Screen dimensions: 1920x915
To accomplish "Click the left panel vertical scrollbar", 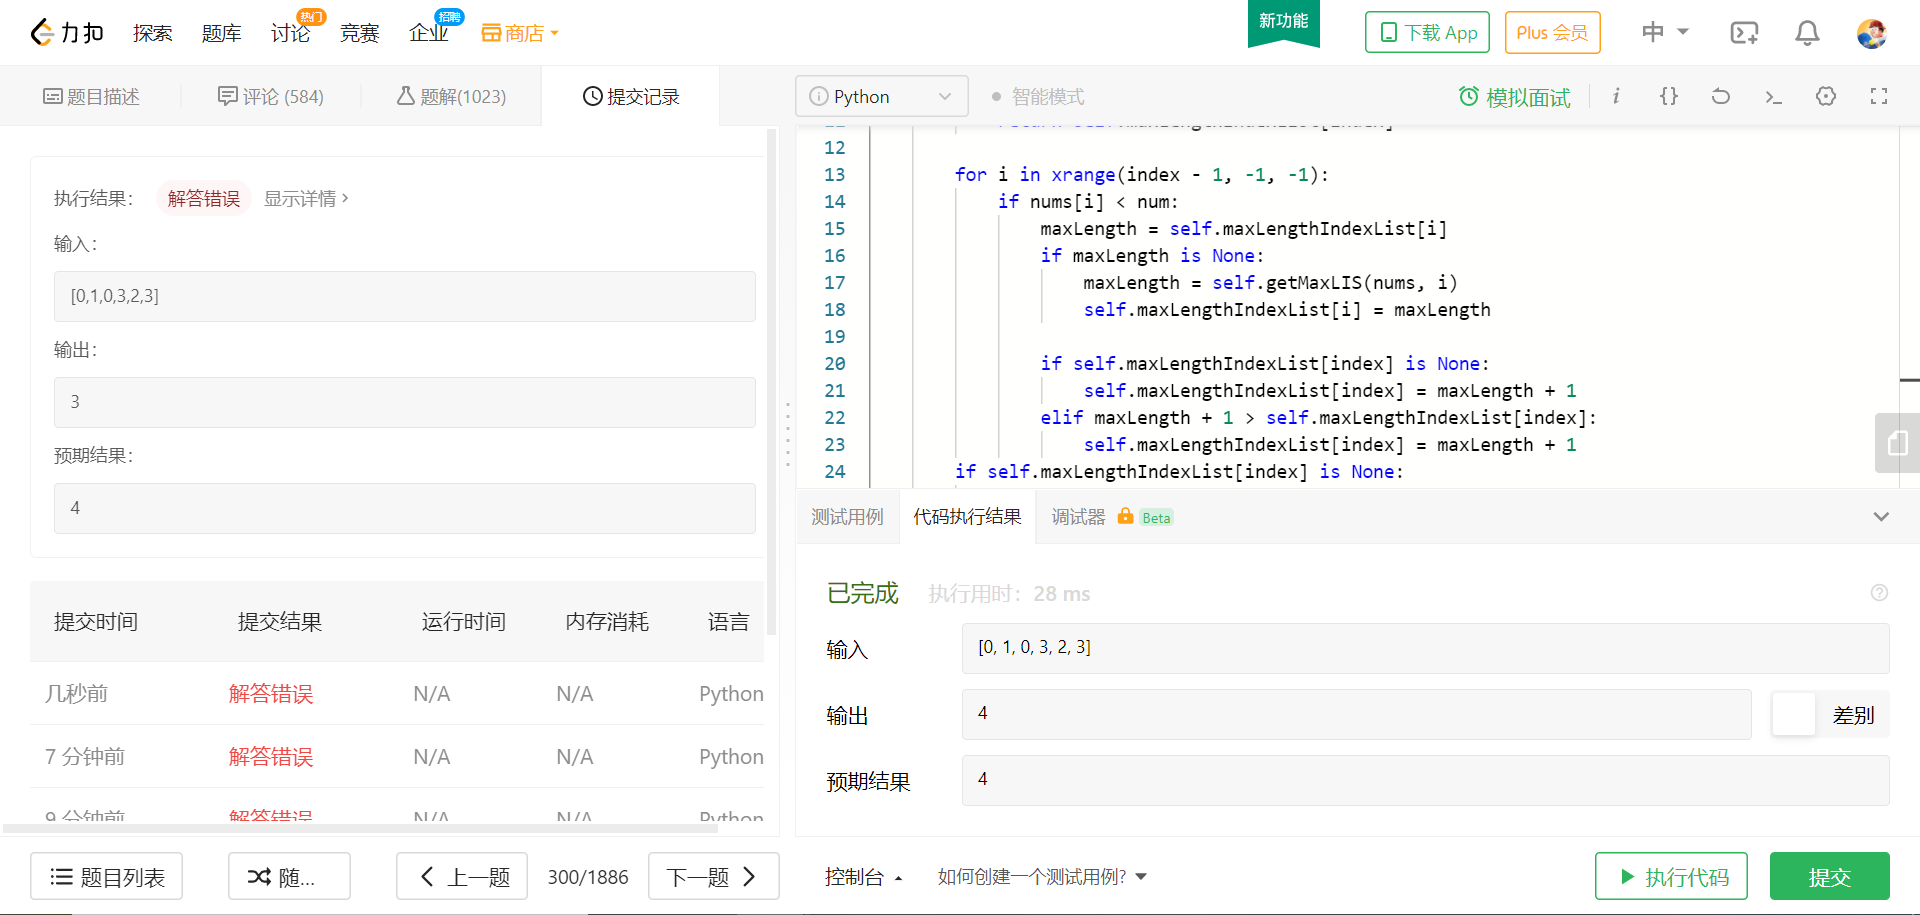I will 771,380.
